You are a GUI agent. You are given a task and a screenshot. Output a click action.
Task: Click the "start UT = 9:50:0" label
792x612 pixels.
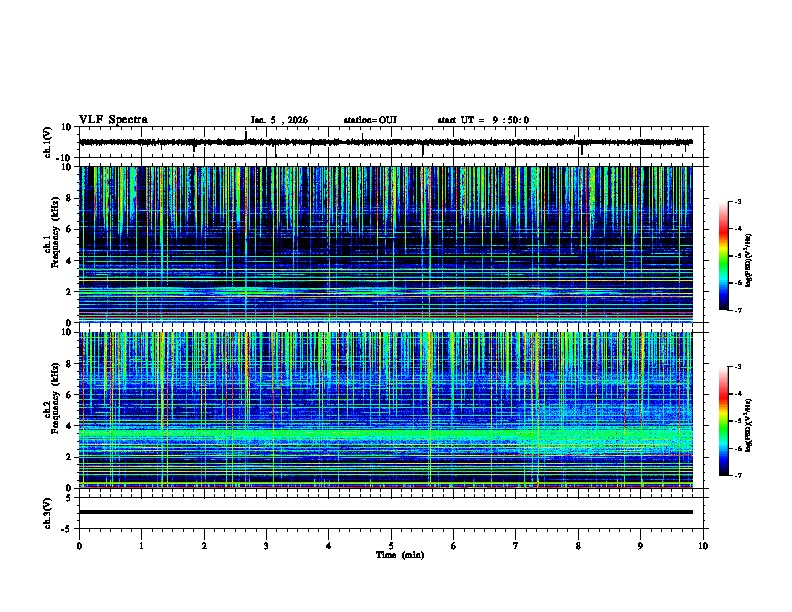tap(483, 120)
